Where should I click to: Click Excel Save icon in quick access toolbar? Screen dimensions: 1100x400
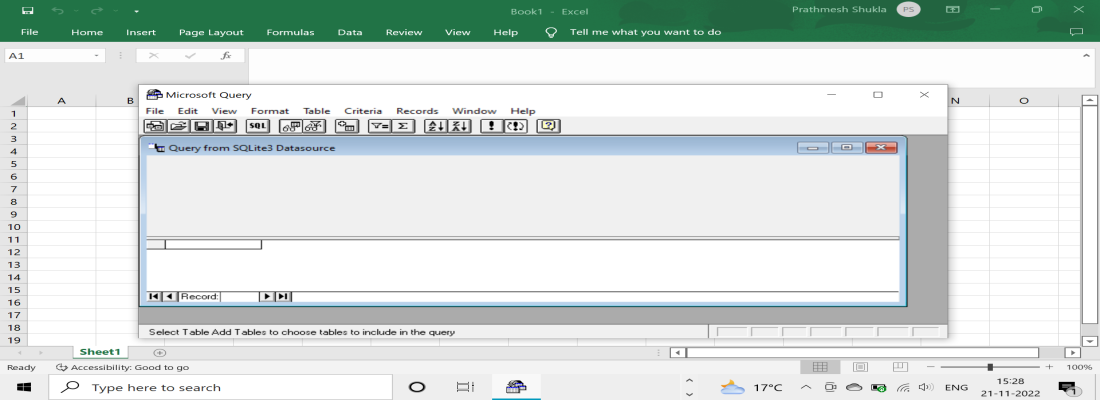pyautogui.click(x=27, y=11)
